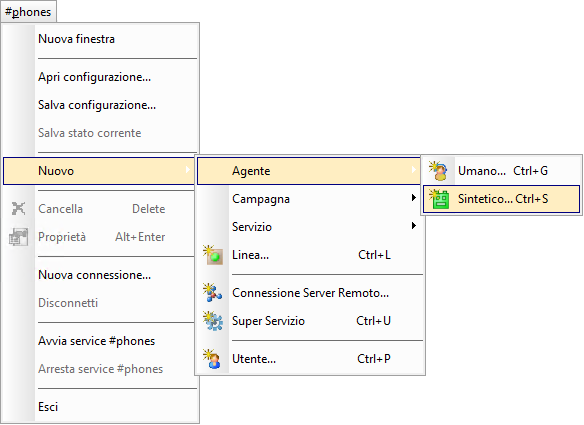
Task: Select Cancella menu entry
Action: click(x=99, y=209)
